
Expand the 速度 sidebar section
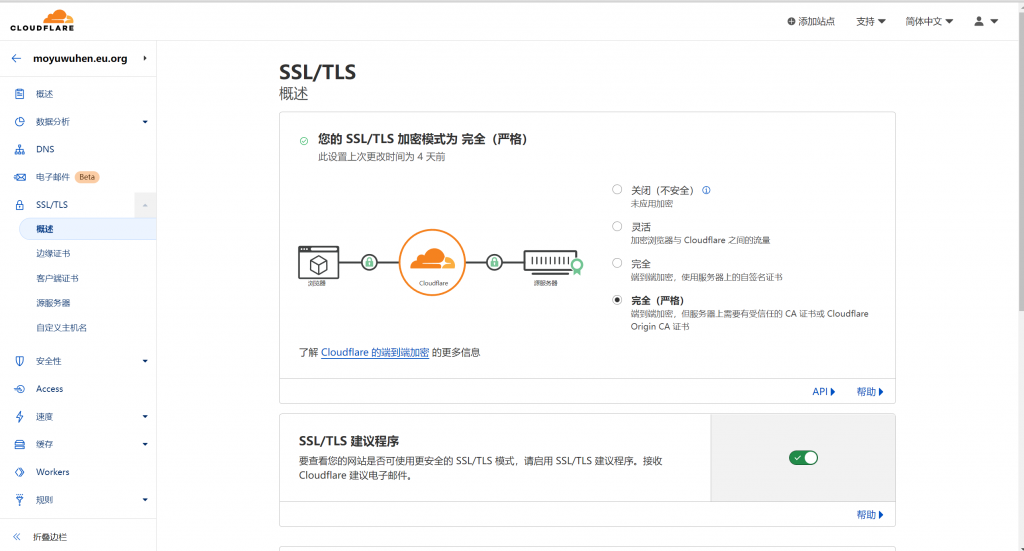click(x=145, y=417)
